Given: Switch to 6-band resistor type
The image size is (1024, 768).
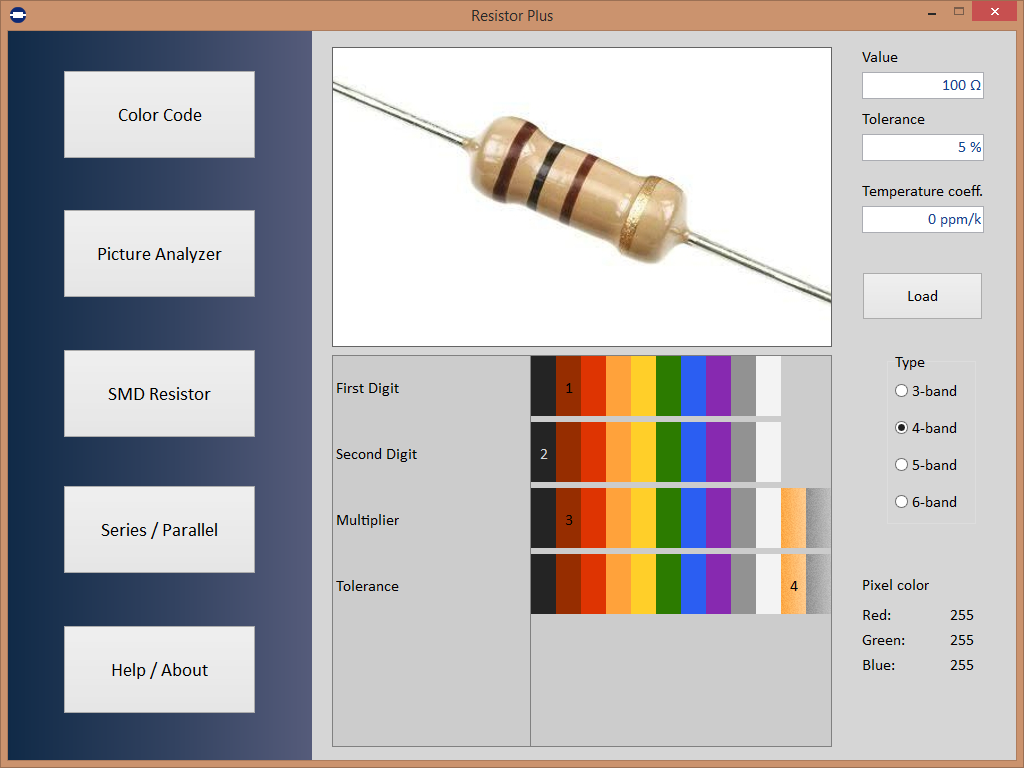Looking at the screenshot, I should pyautogui.click(x=925, y=502).
